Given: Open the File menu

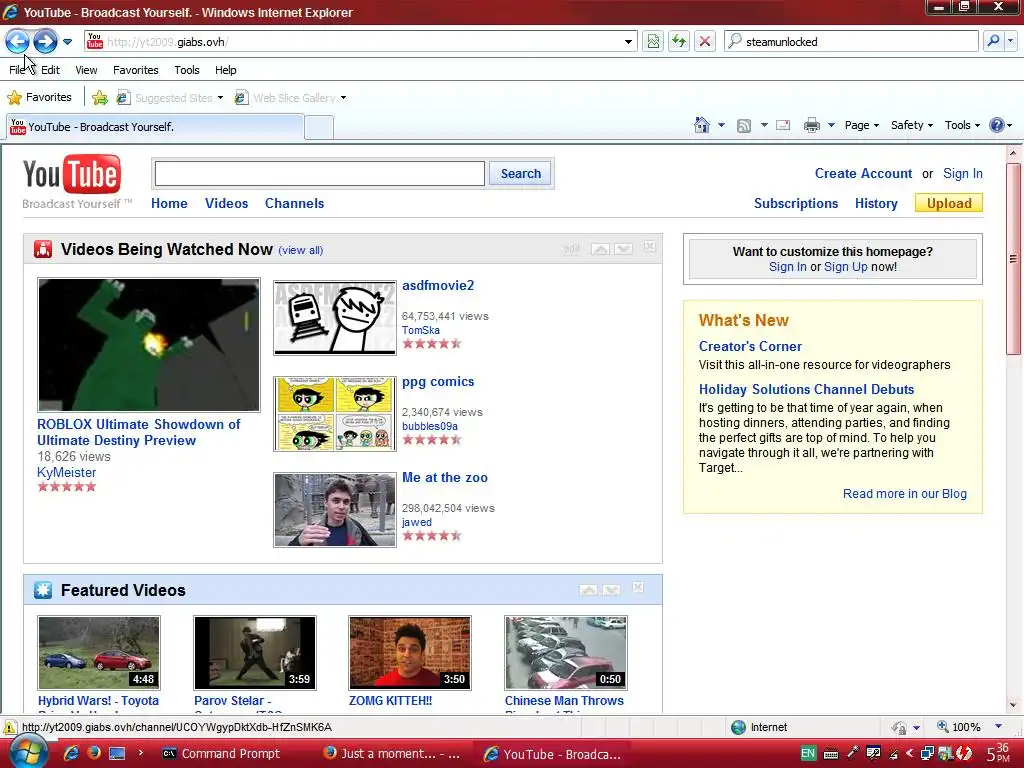Looking at the screenshot, I should pyautogui.click(x=16, y=70).
